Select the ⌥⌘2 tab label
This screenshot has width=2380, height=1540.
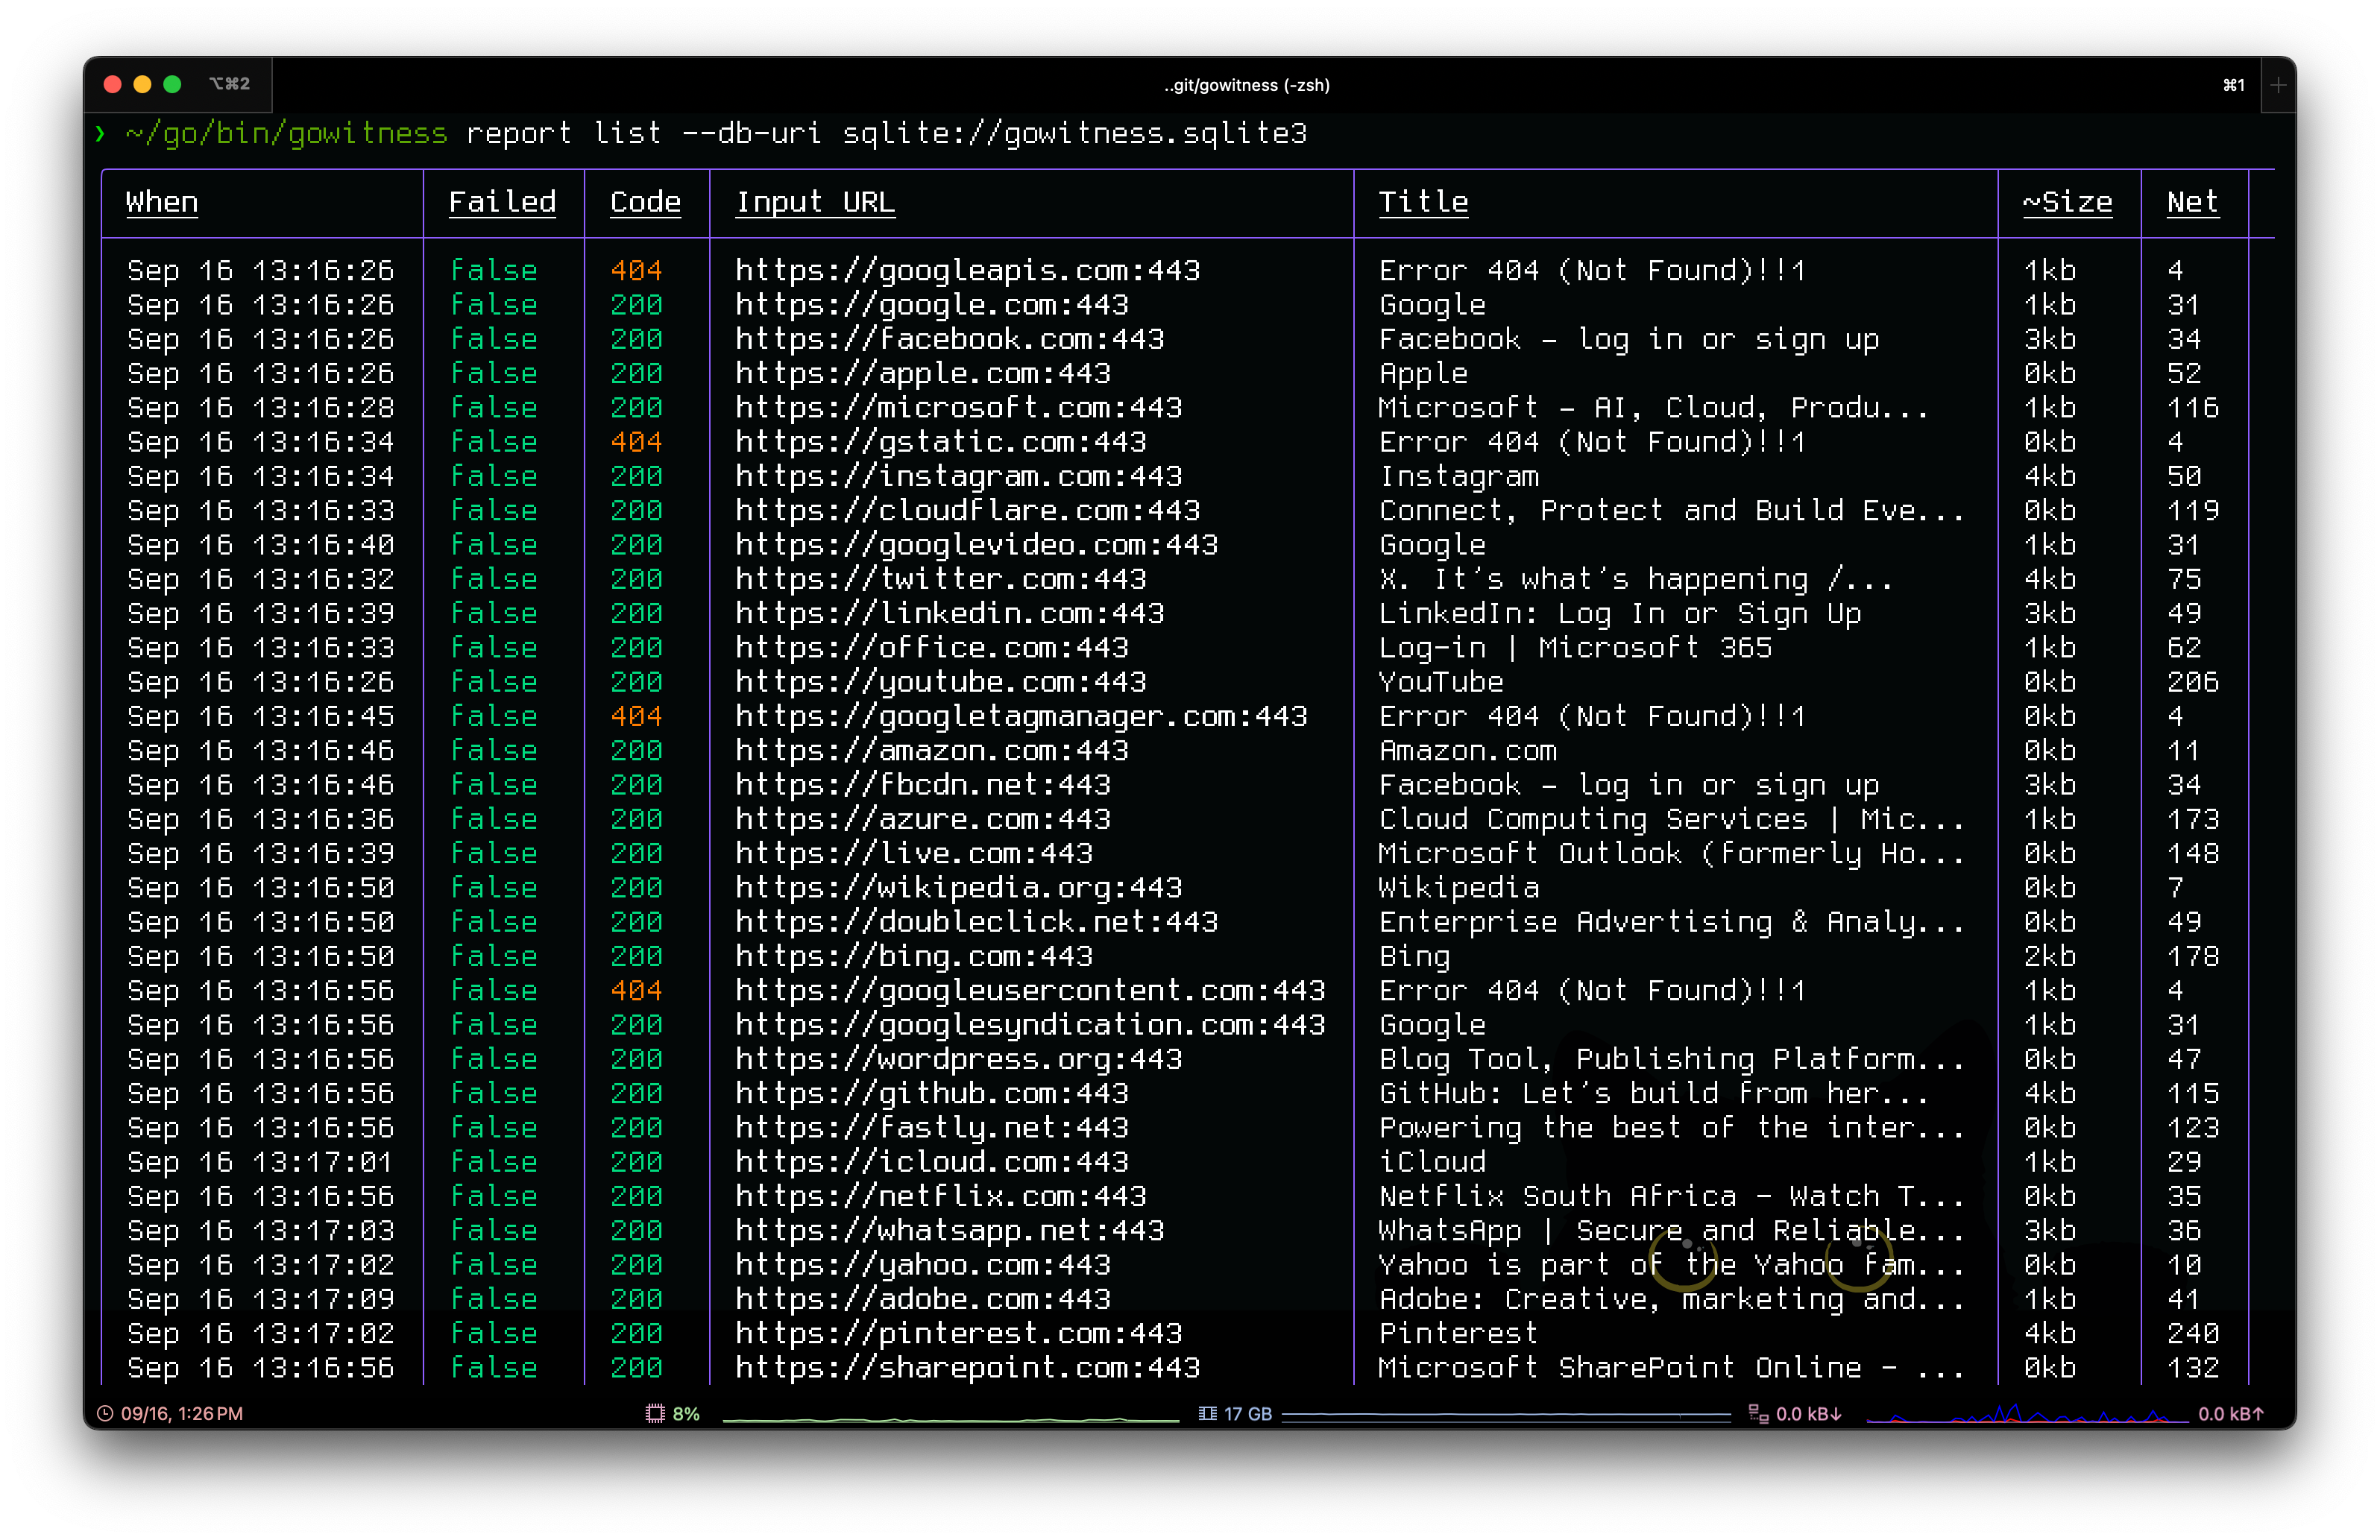click(x=230, y=84)
